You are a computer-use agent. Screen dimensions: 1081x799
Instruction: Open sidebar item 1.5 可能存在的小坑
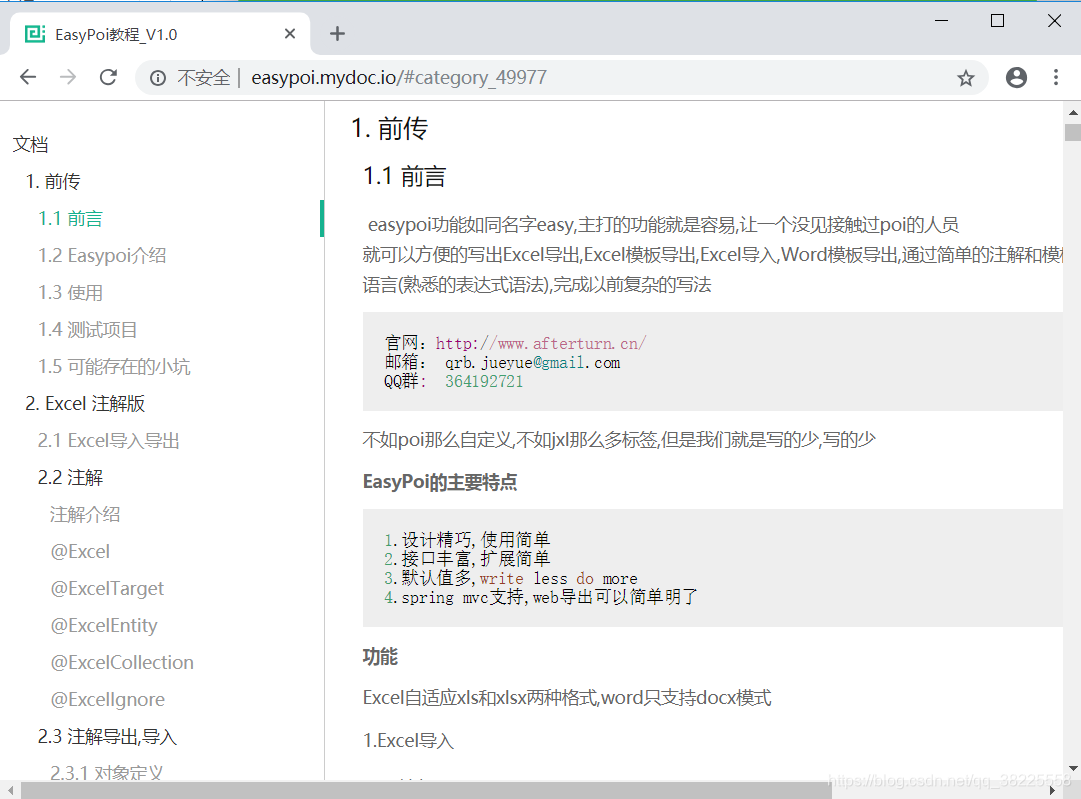point(114,367)
